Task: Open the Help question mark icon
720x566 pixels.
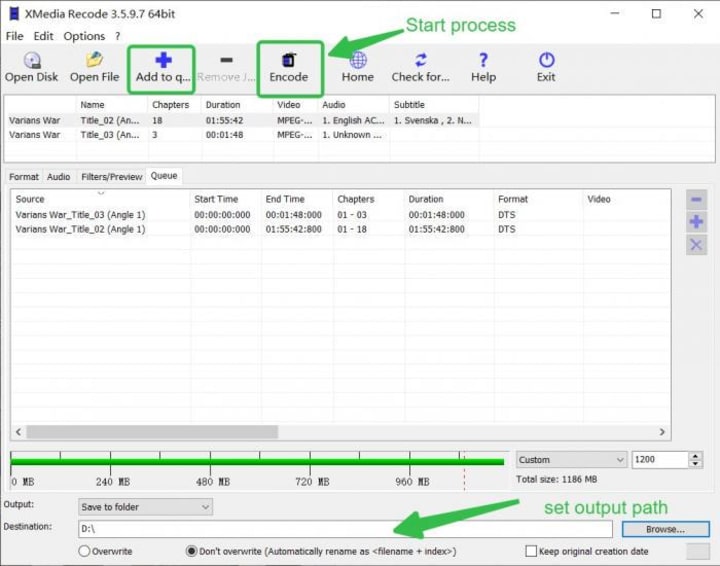Action: point(483,60)
